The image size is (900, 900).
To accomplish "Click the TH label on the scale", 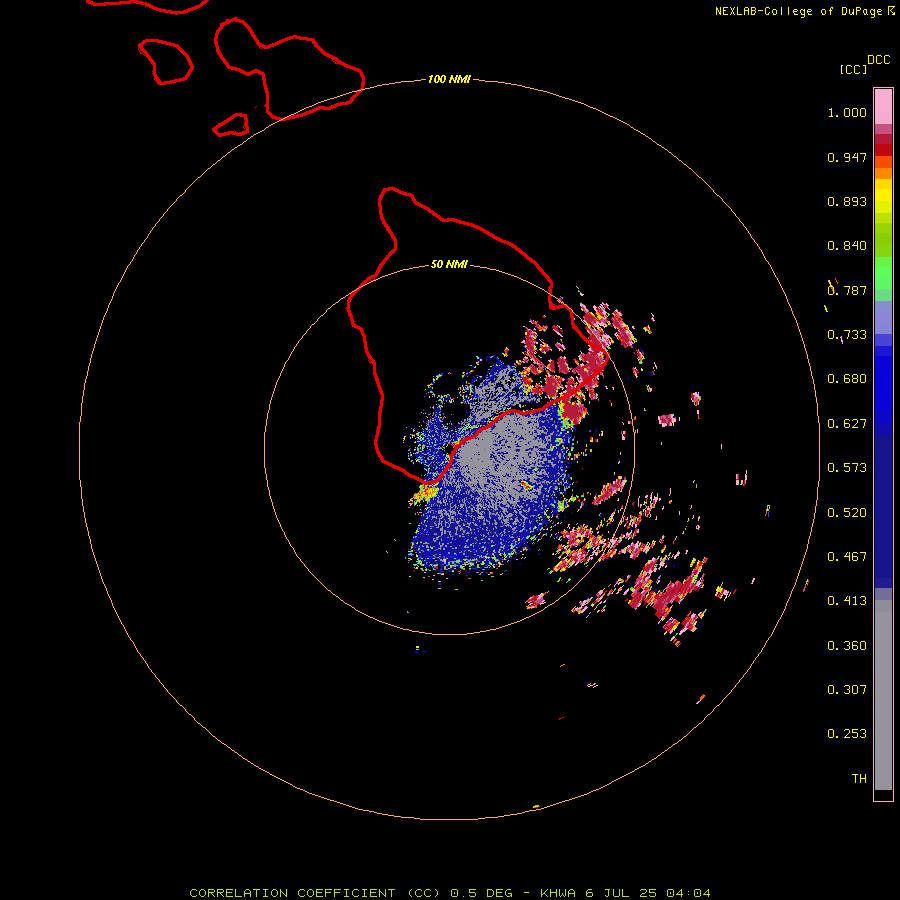I will point(859,779).
